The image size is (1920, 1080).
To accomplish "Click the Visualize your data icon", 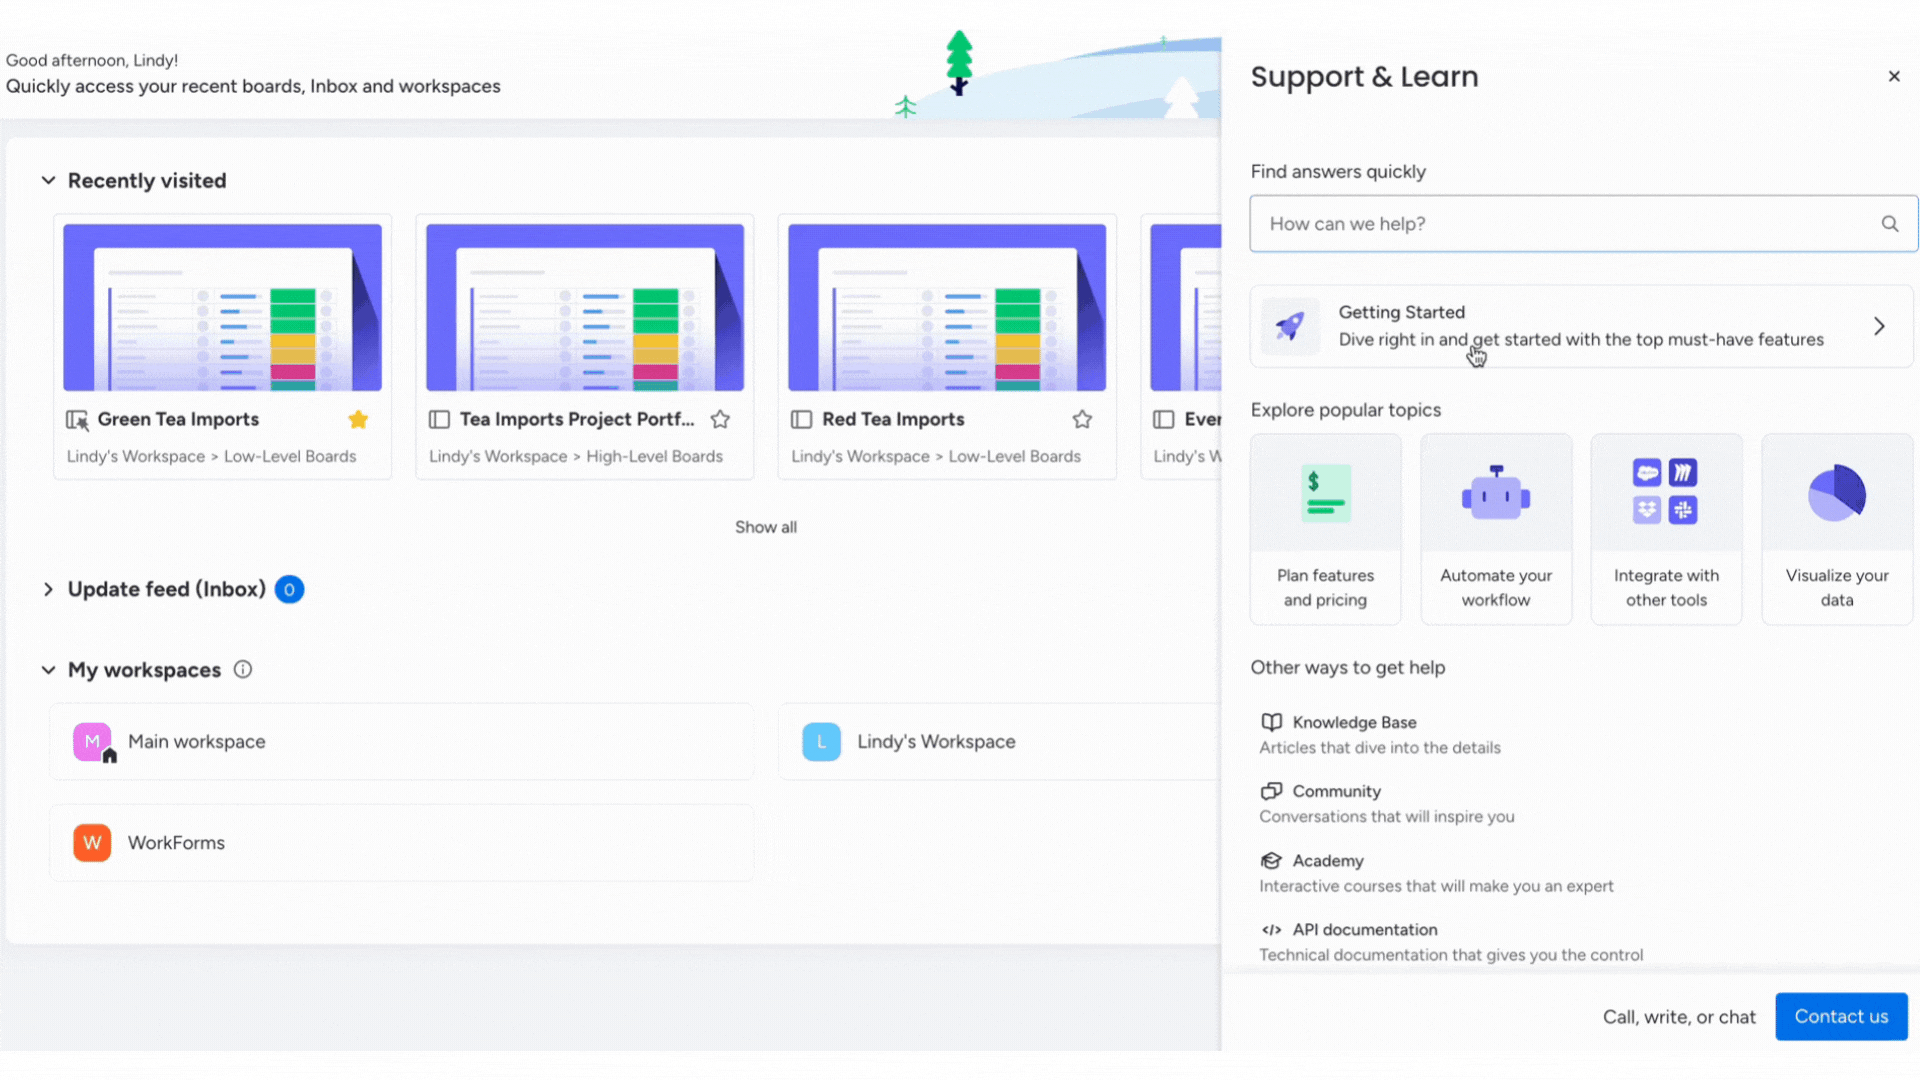I will [1837, 492].
